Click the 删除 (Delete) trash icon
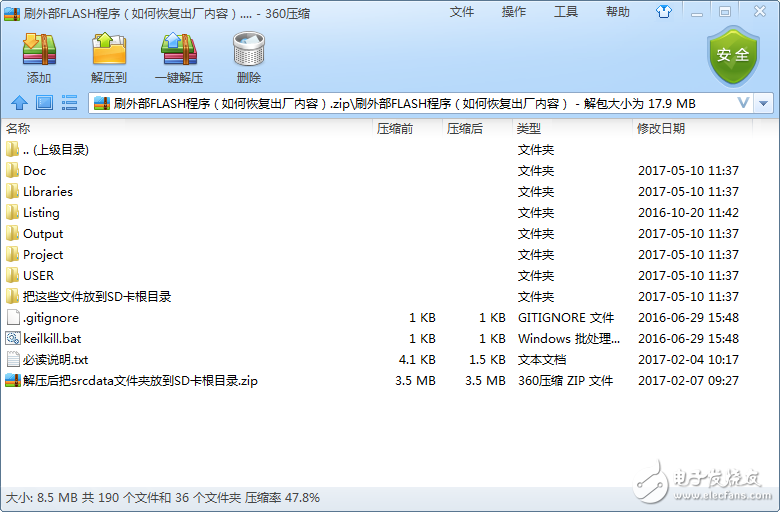Viewport: 780px width, 512px height. [249, 49]
